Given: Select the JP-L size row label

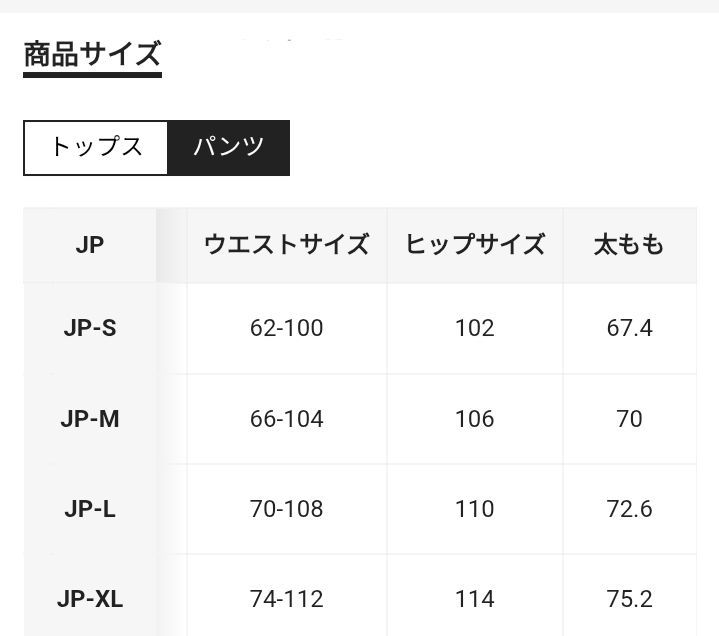Looking at the screenshot, I should pyautogui.click(x=90, y=509).
